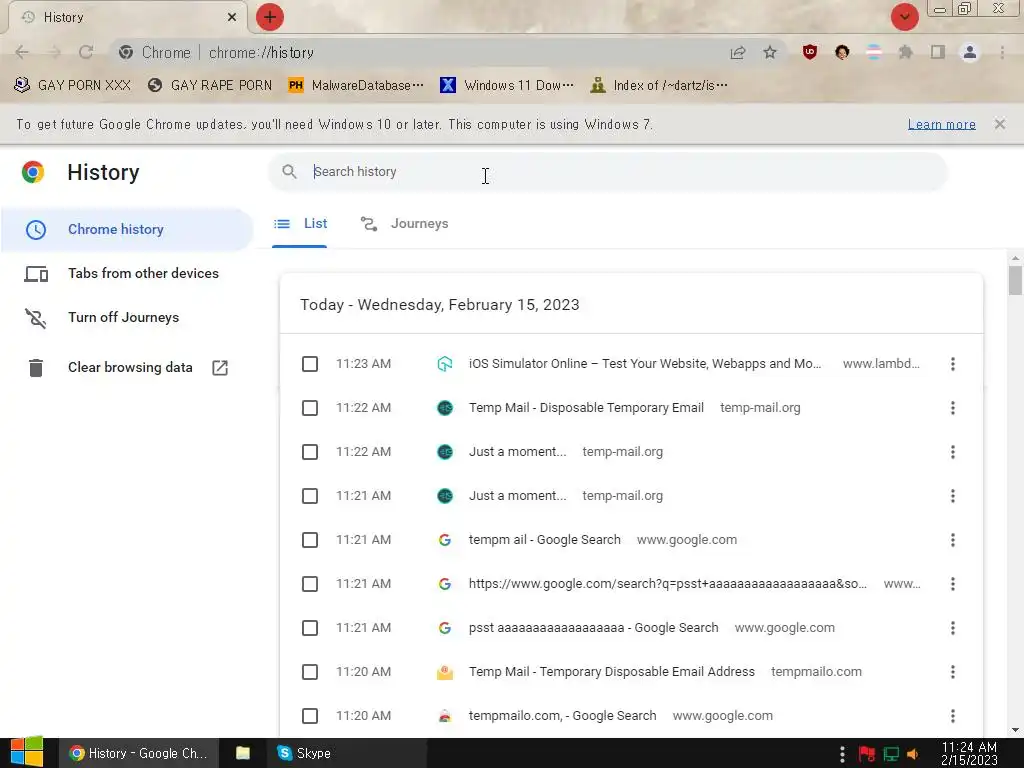Open actions menu for psst aaaaaaaa Google Search
The height and width of the screenshot is (768, 1024).
[x=953, y=628]
